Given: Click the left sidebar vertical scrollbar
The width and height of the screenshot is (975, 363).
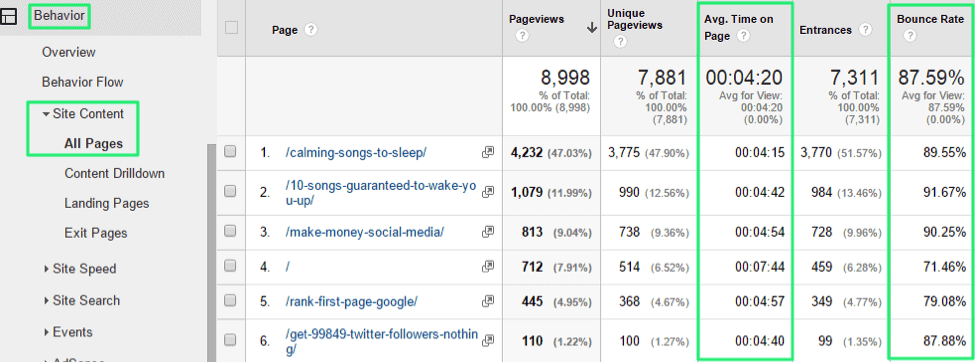Looking at the screenshot, I should 211,252.
